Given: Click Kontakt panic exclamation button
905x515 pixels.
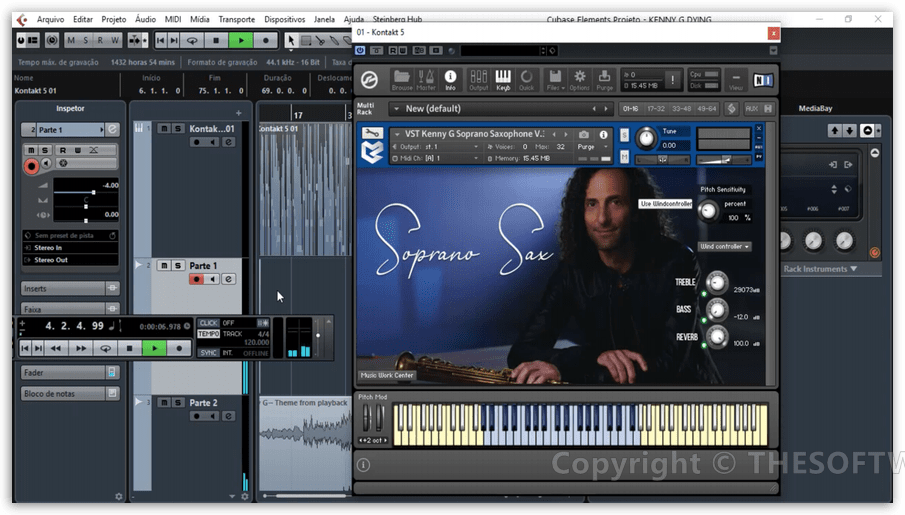Looking at the screenshot, I should click(672, 80).
